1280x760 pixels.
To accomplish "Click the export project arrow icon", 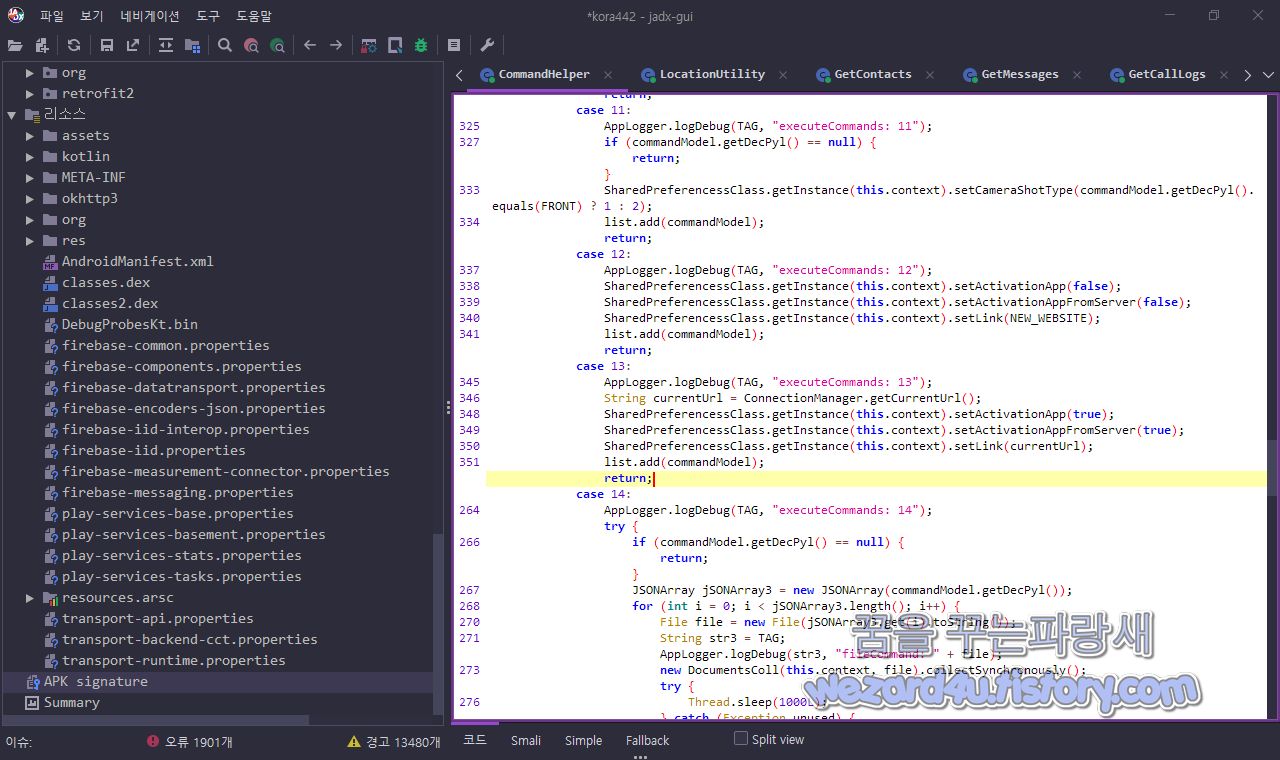I will coord(133,45).
